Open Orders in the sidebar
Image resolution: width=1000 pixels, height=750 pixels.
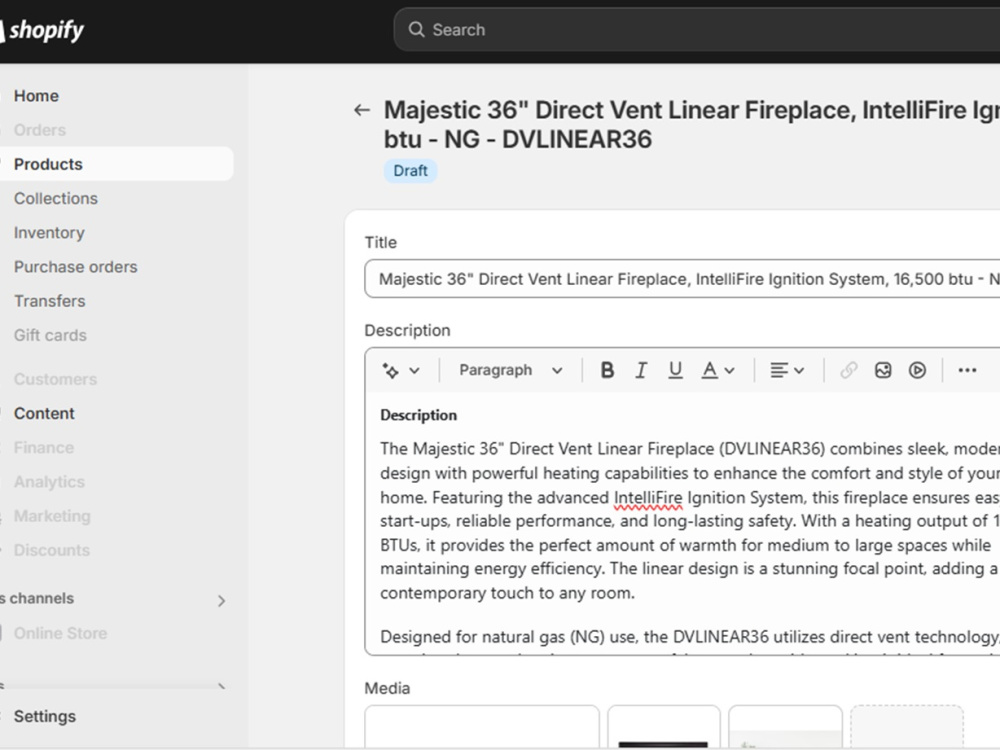[x=40, y=130]
